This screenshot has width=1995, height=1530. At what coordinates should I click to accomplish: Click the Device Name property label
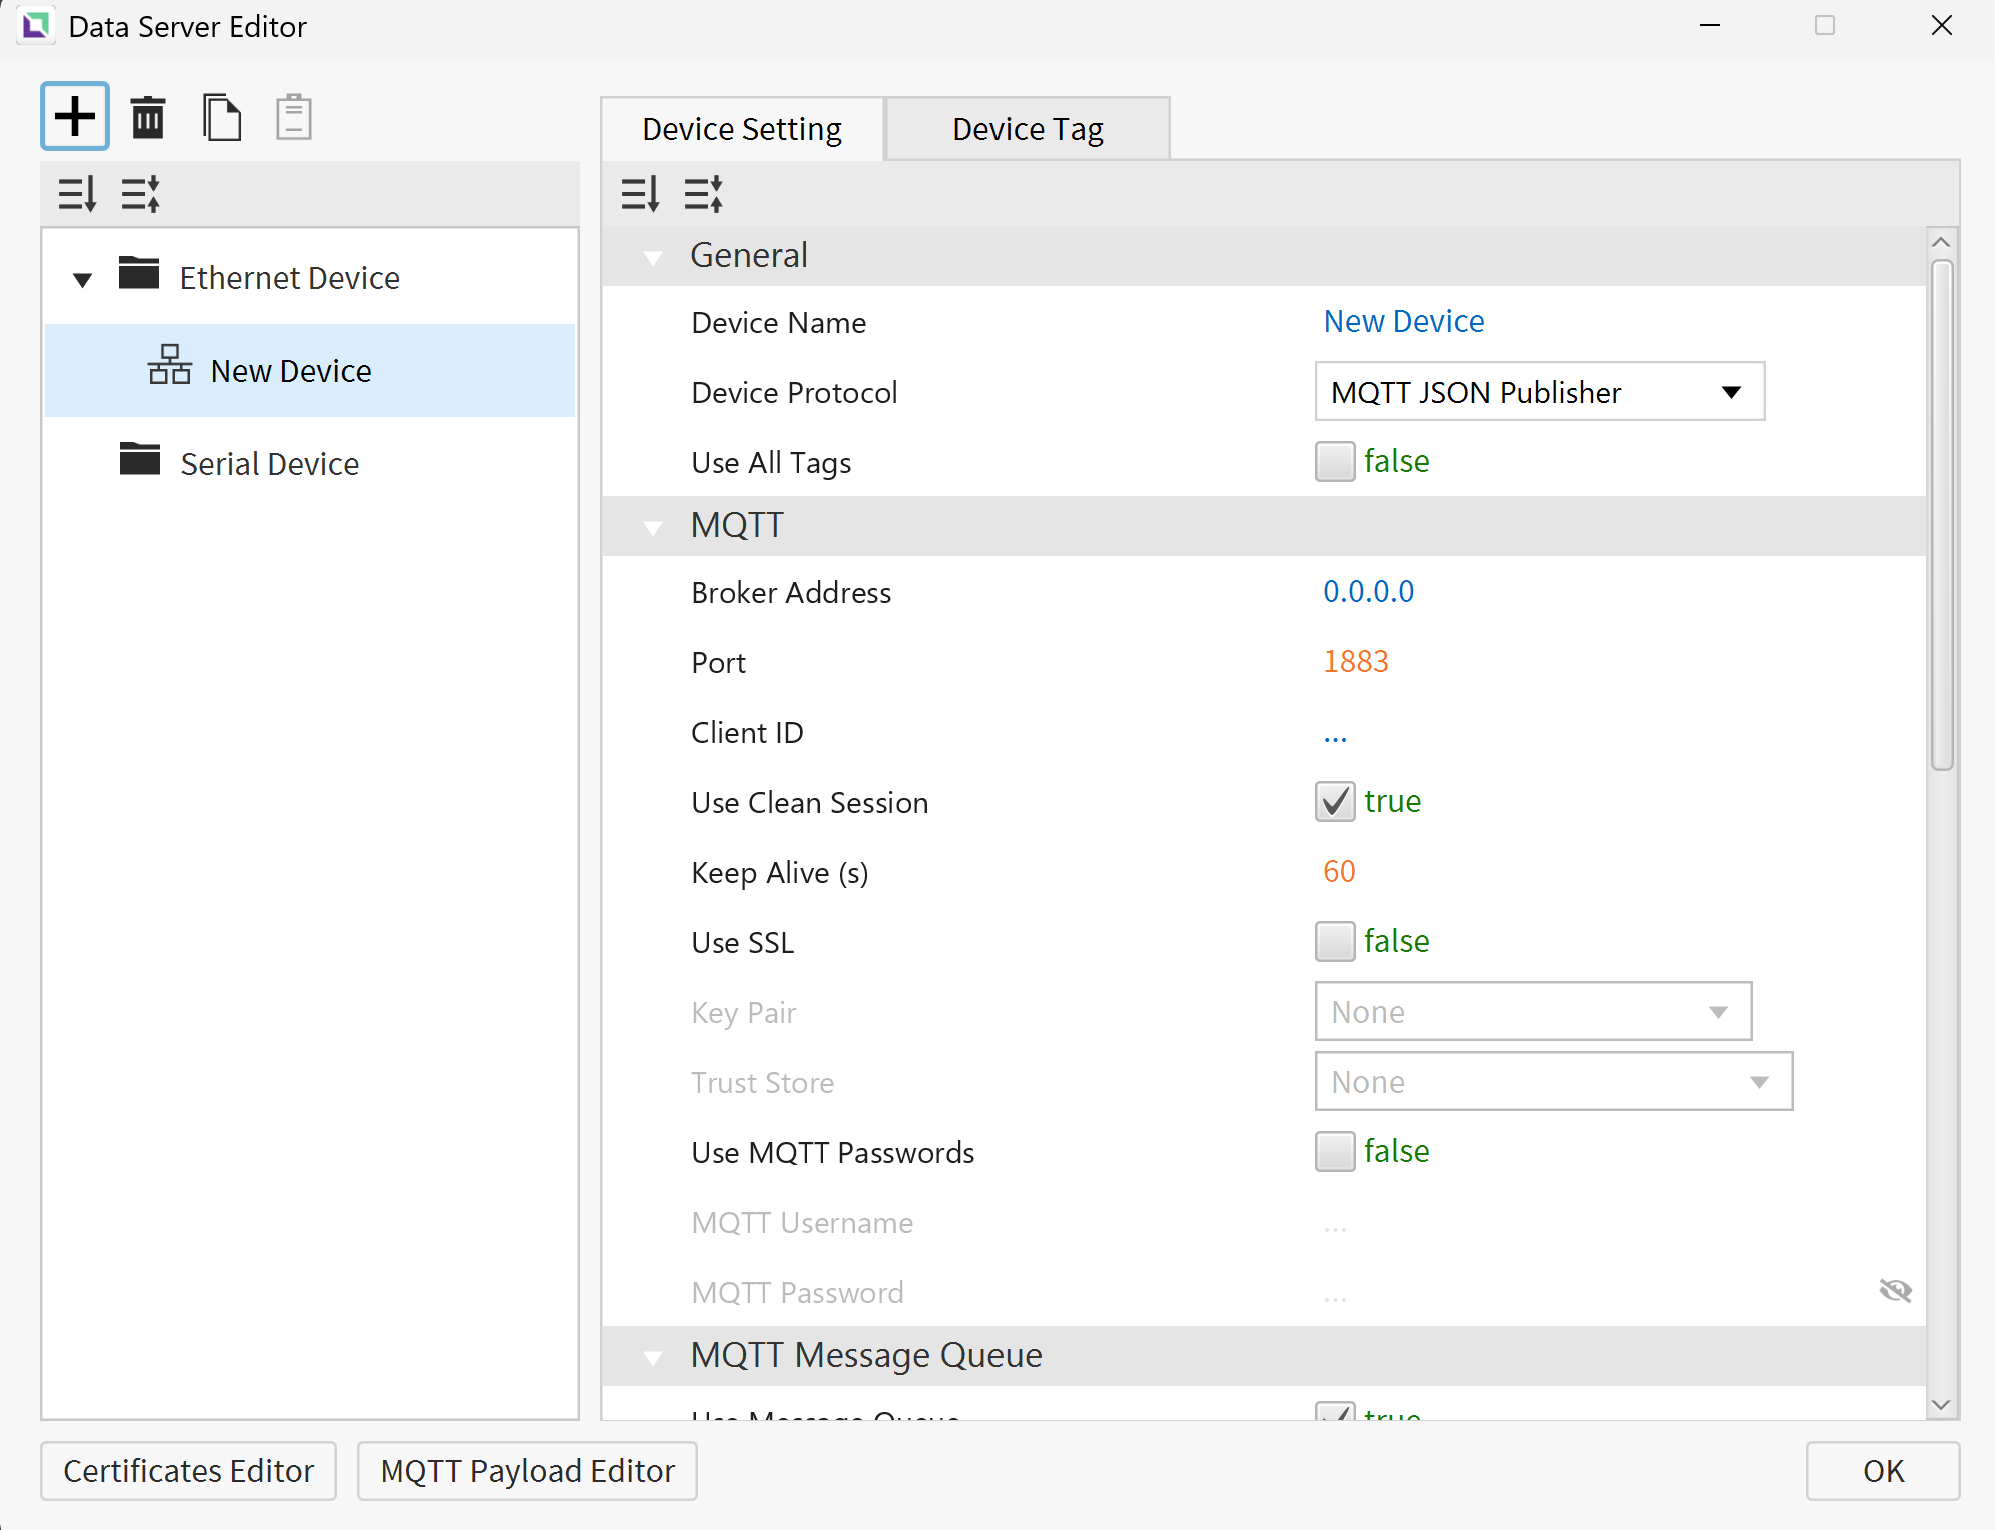pyautogui.click(x=779, y=323)
